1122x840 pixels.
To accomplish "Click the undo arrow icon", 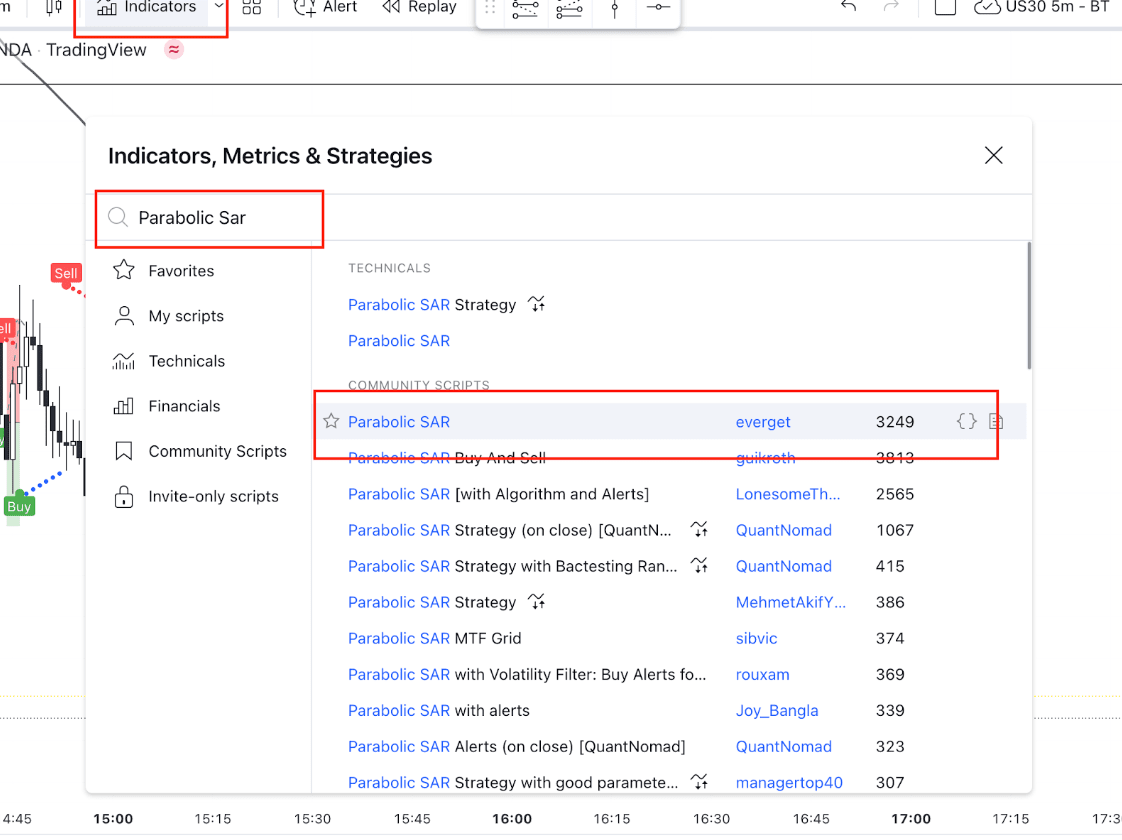I will pos(849,7).
